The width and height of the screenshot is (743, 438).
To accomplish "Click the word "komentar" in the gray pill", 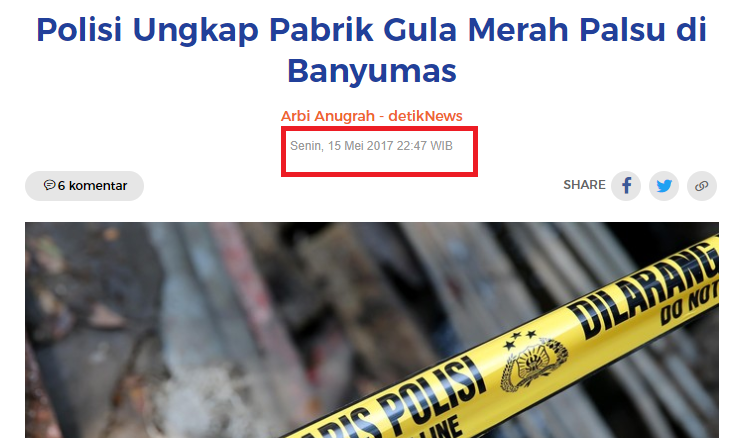I will tap(98, 186).
